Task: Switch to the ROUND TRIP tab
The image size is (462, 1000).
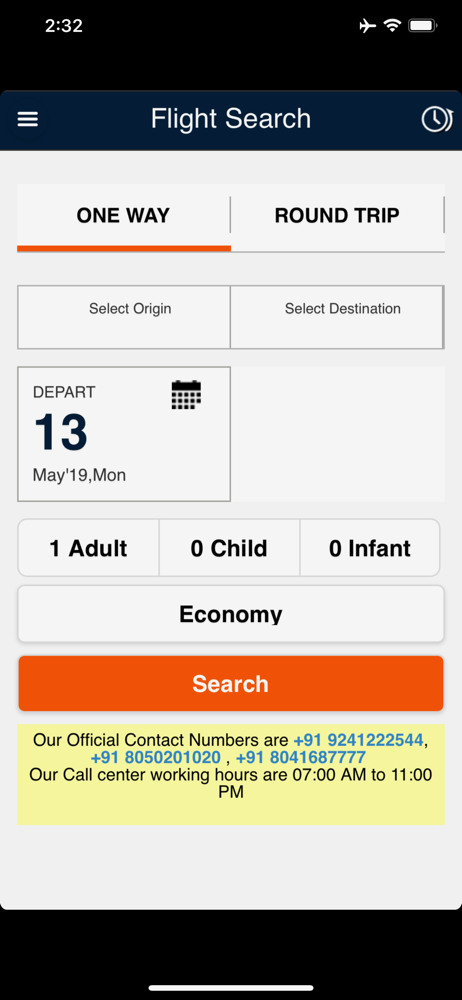Action: 337,216
